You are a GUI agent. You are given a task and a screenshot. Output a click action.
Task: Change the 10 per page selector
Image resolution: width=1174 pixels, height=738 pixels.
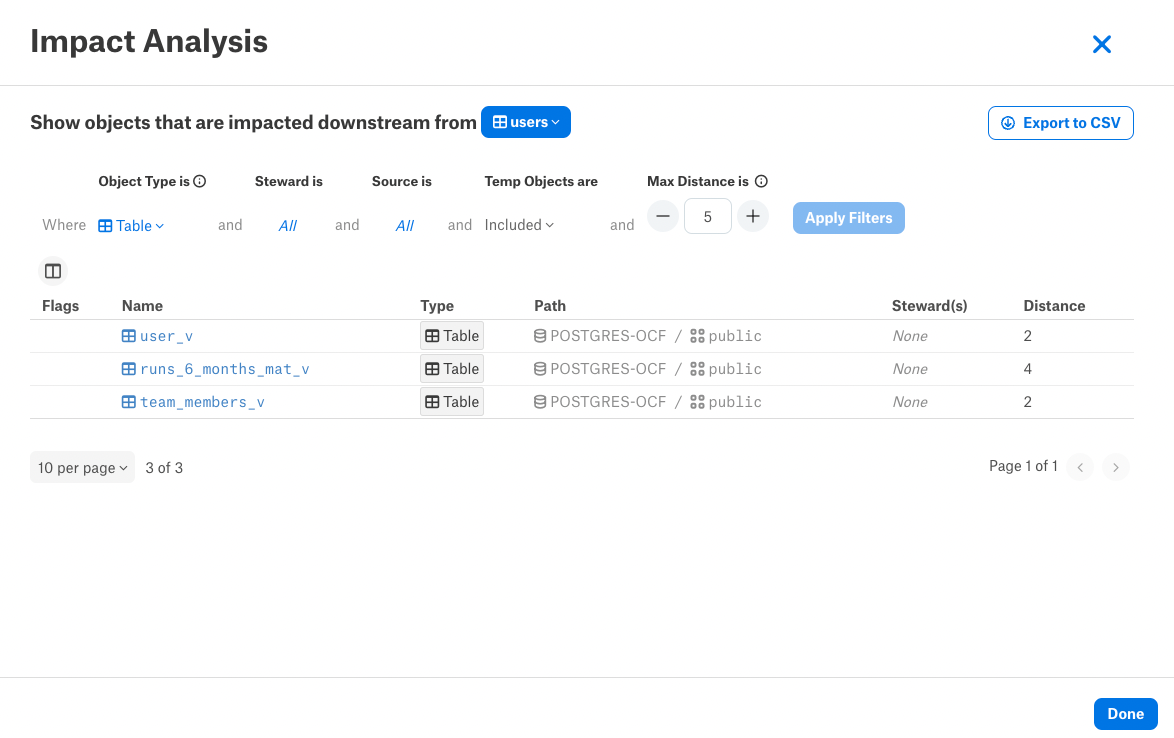(x=82, y=467)
